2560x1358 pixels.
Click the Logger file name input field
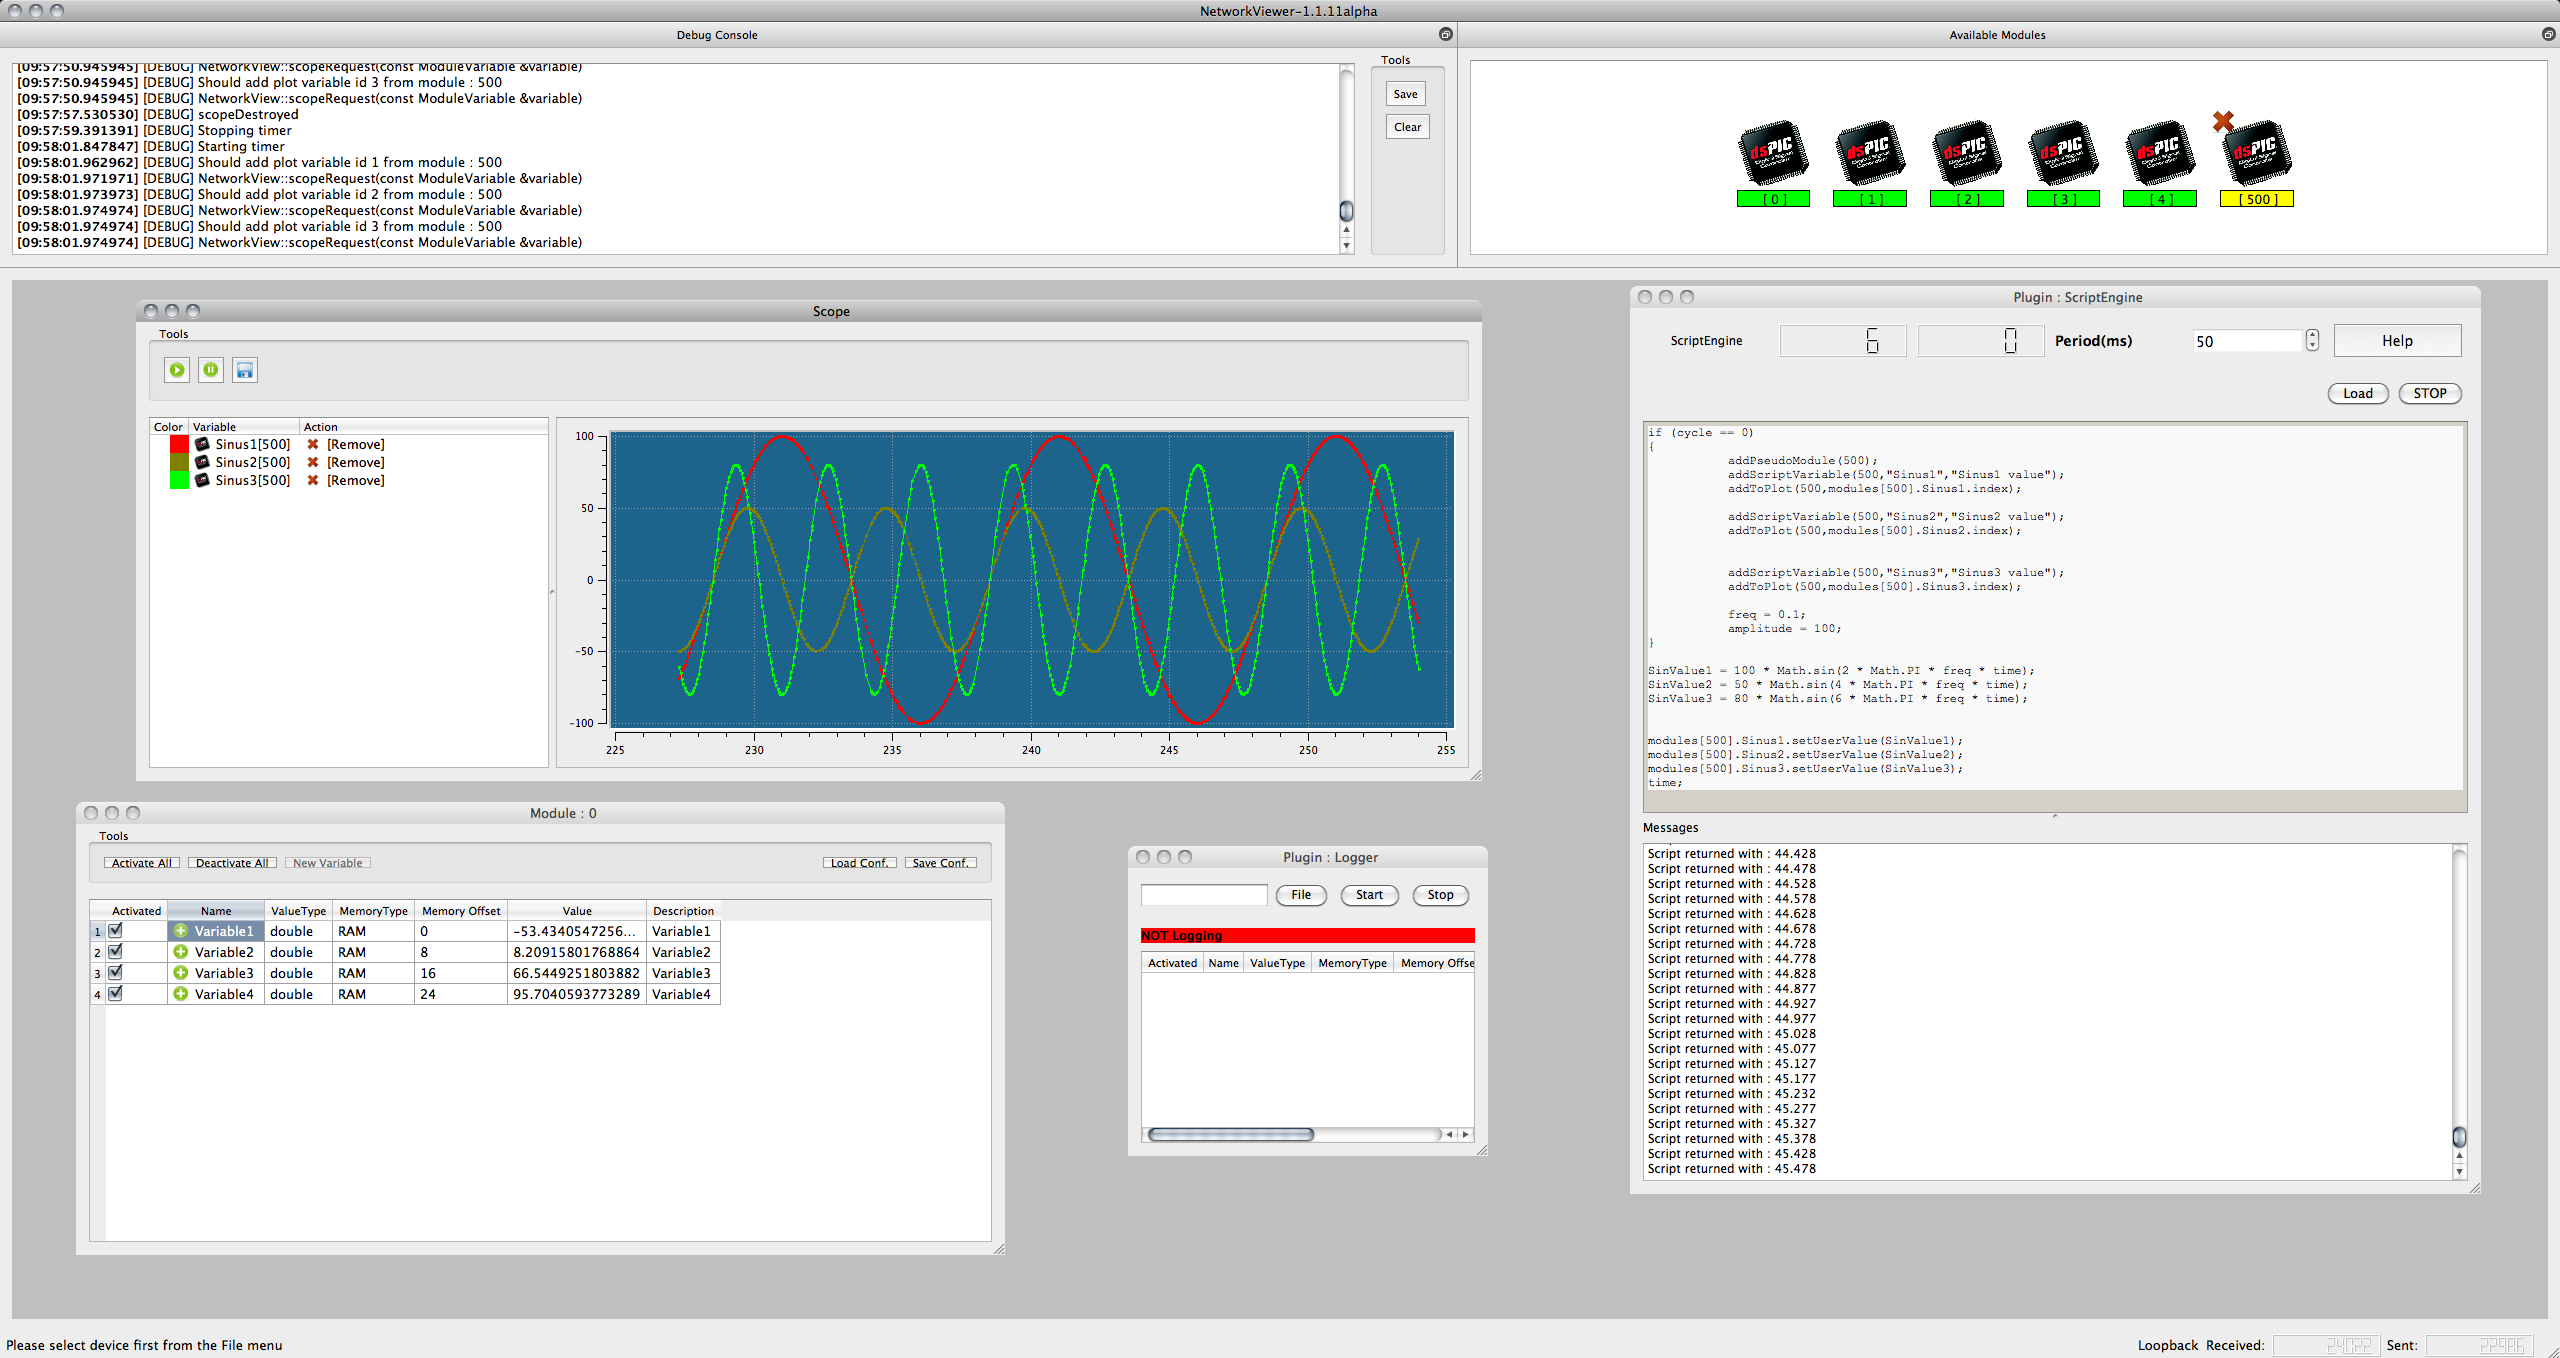pyautogui.click(x=1204, y=895)
